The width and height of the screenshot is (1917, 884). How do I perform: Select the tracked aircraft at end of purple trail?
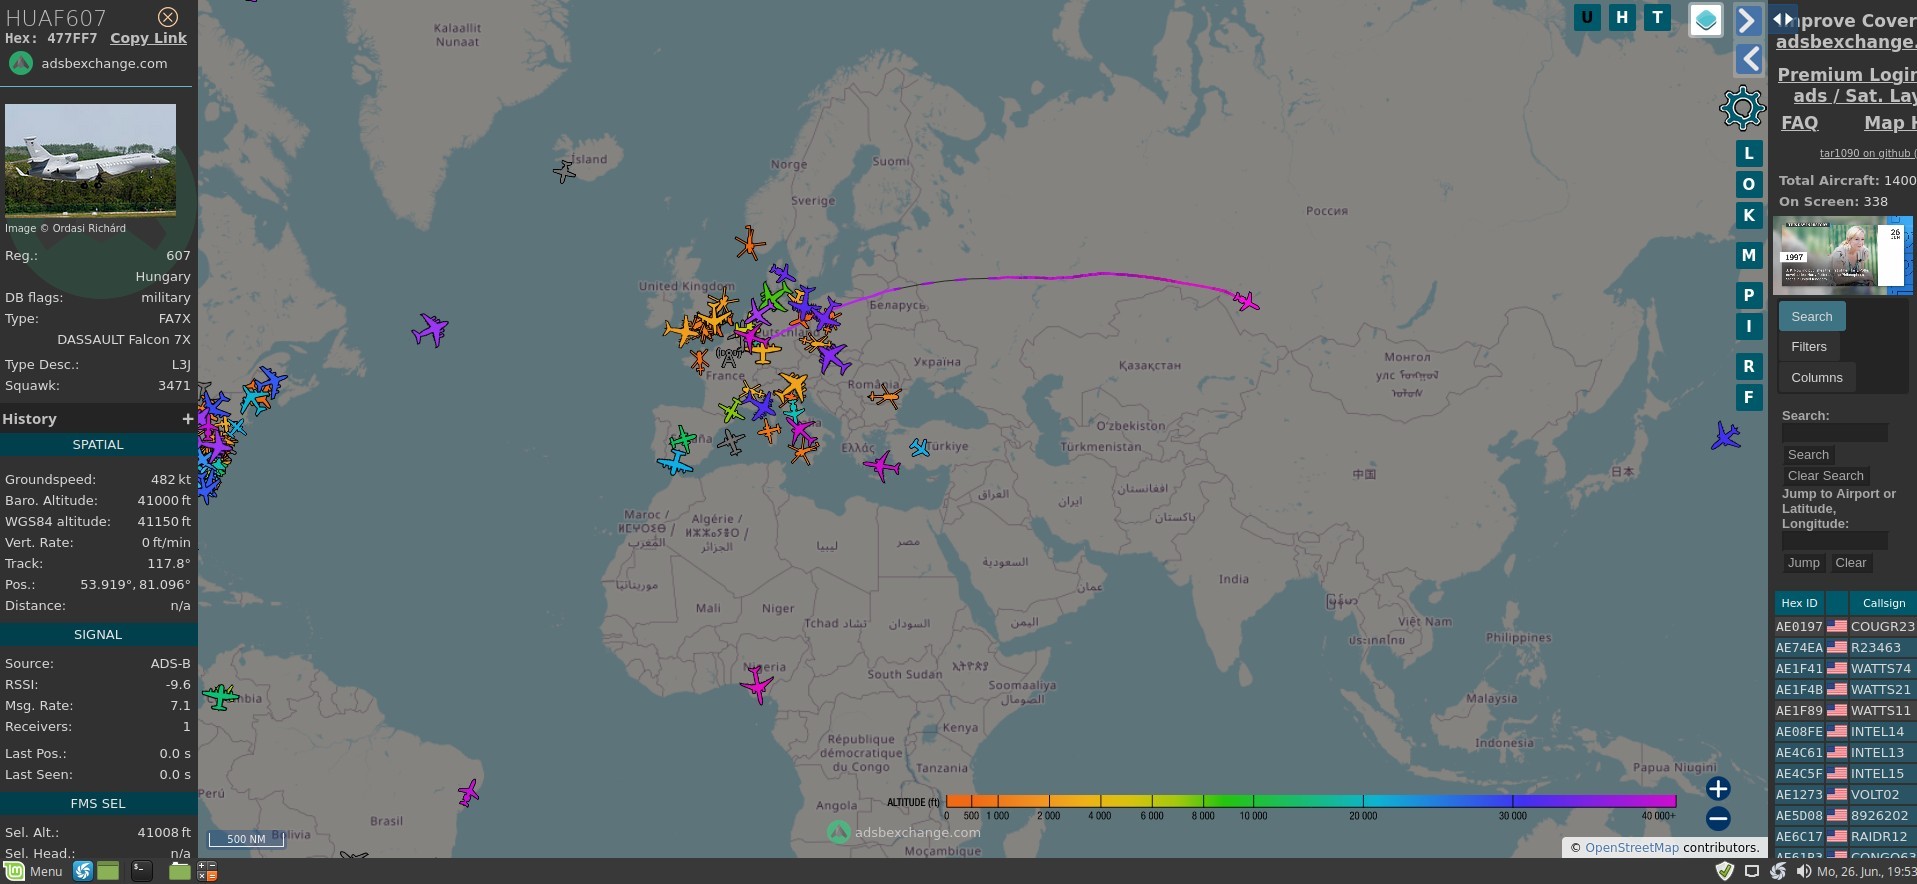pyautogui.click(x=1246, y=300)
